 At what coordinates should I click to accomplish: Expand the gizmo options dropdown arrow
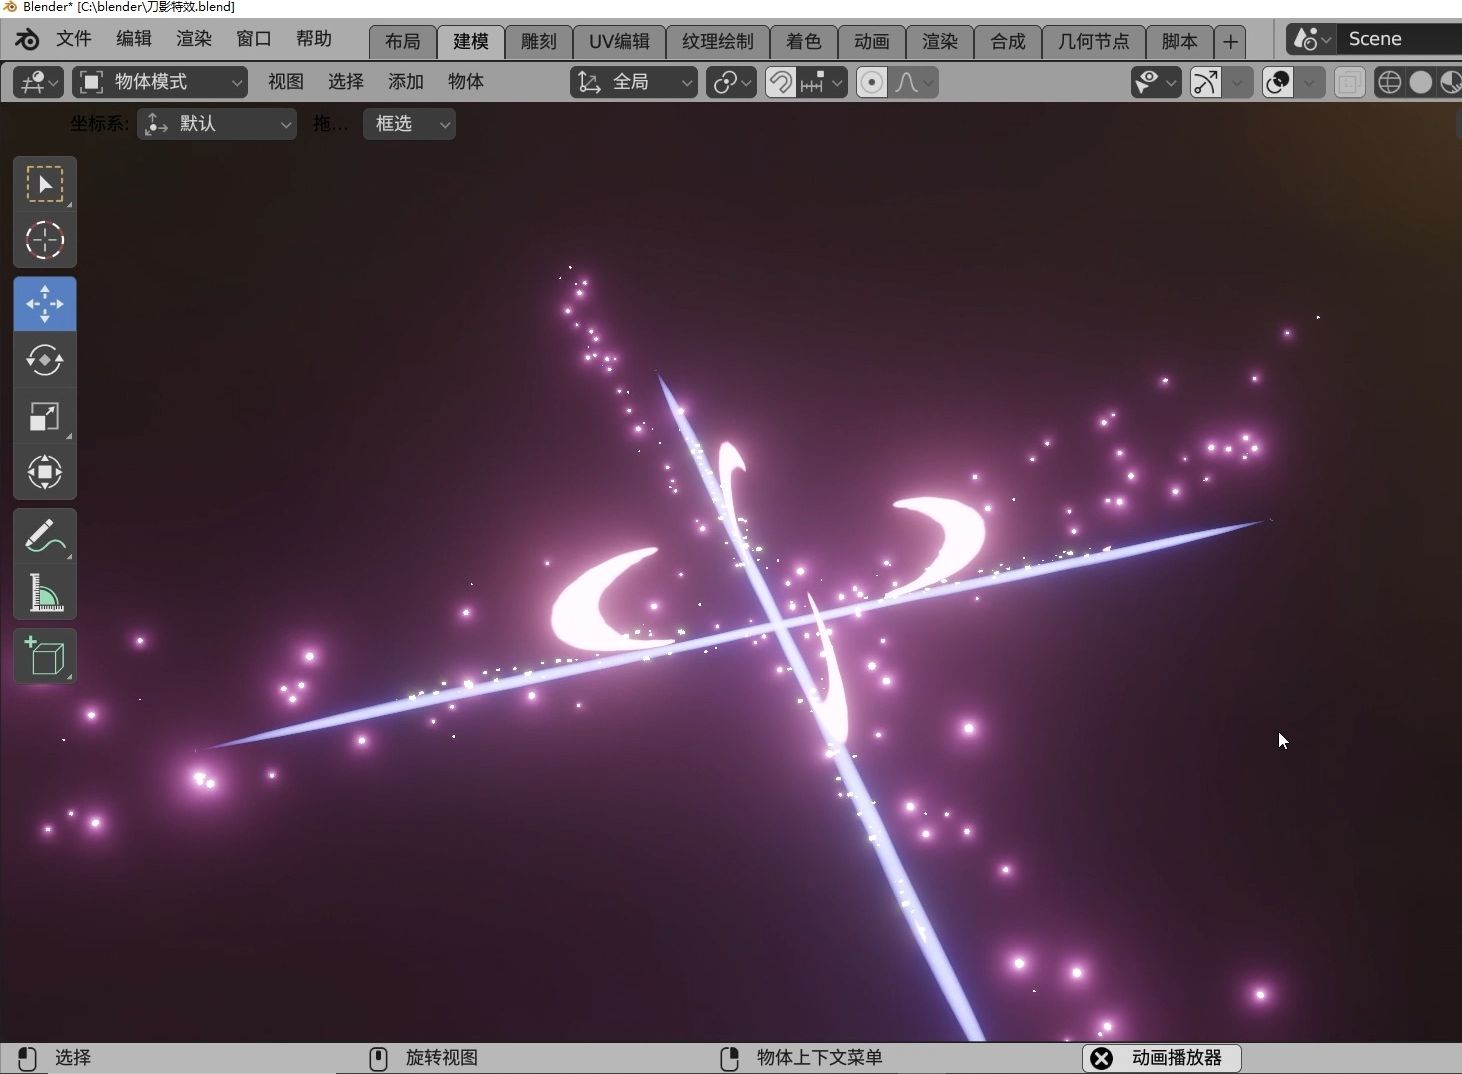tap(1237, 82)
